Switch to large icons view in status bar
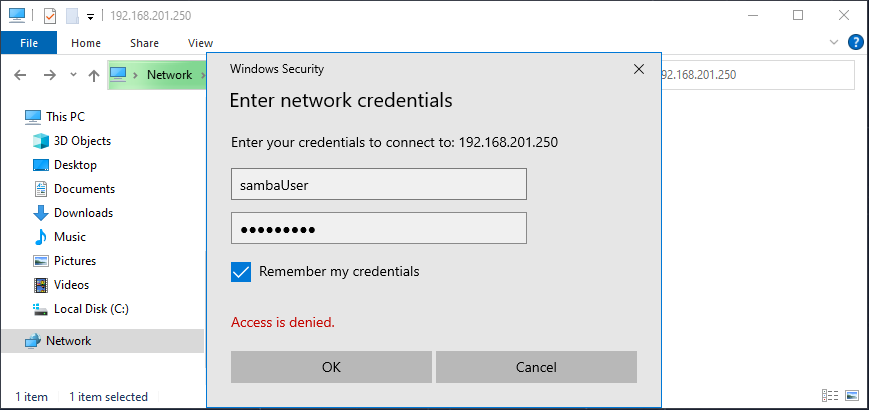Viewport: 869px width, 410px height. click(852, 397)
